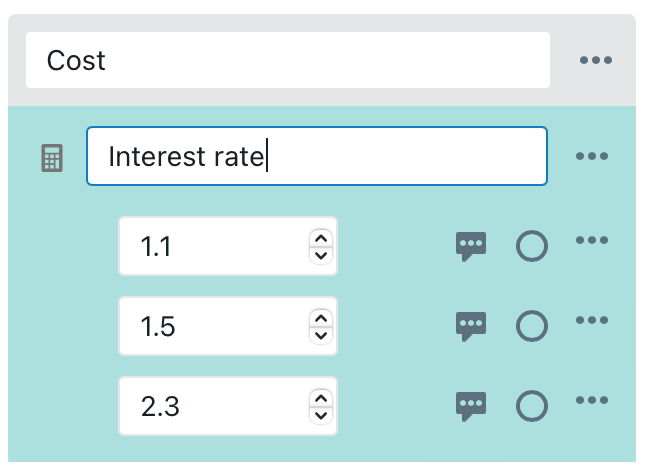Image resolution: width=658 pixels, height=476 pixels.
Task: Open more options for 1.5 row
Action: pyautogui.click(x=592, y=321)
